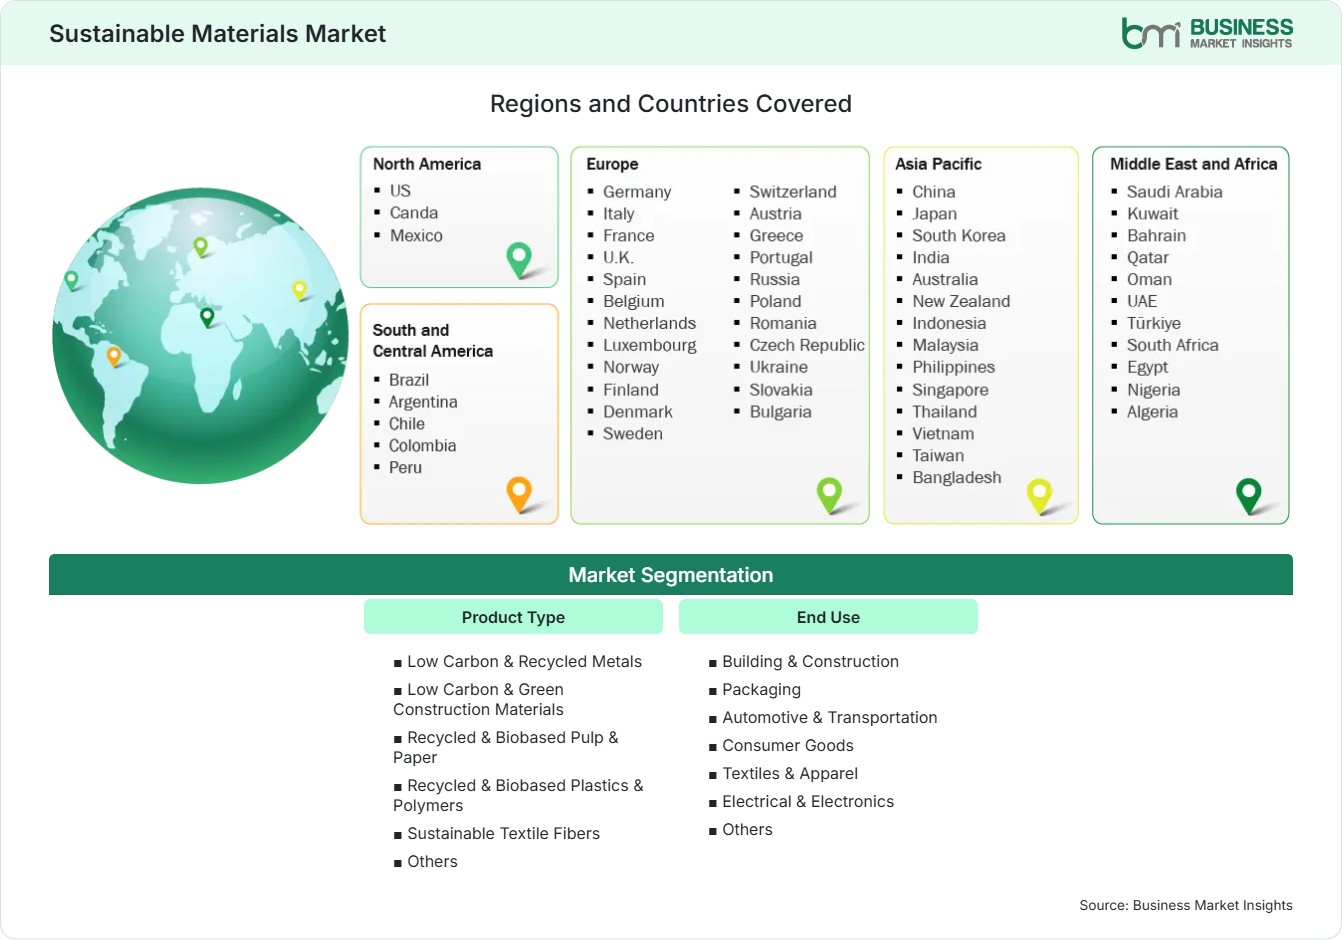Select New Zealand in the Asia Pacific list
This screenshot has width=1342, height=940.
961,301
